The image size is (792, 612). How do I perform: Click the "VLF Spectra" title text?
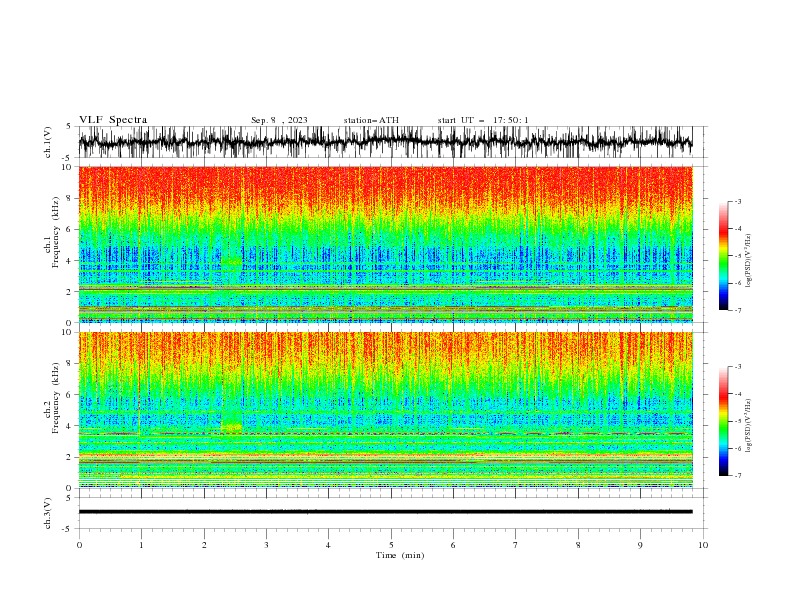coord(113,120)
